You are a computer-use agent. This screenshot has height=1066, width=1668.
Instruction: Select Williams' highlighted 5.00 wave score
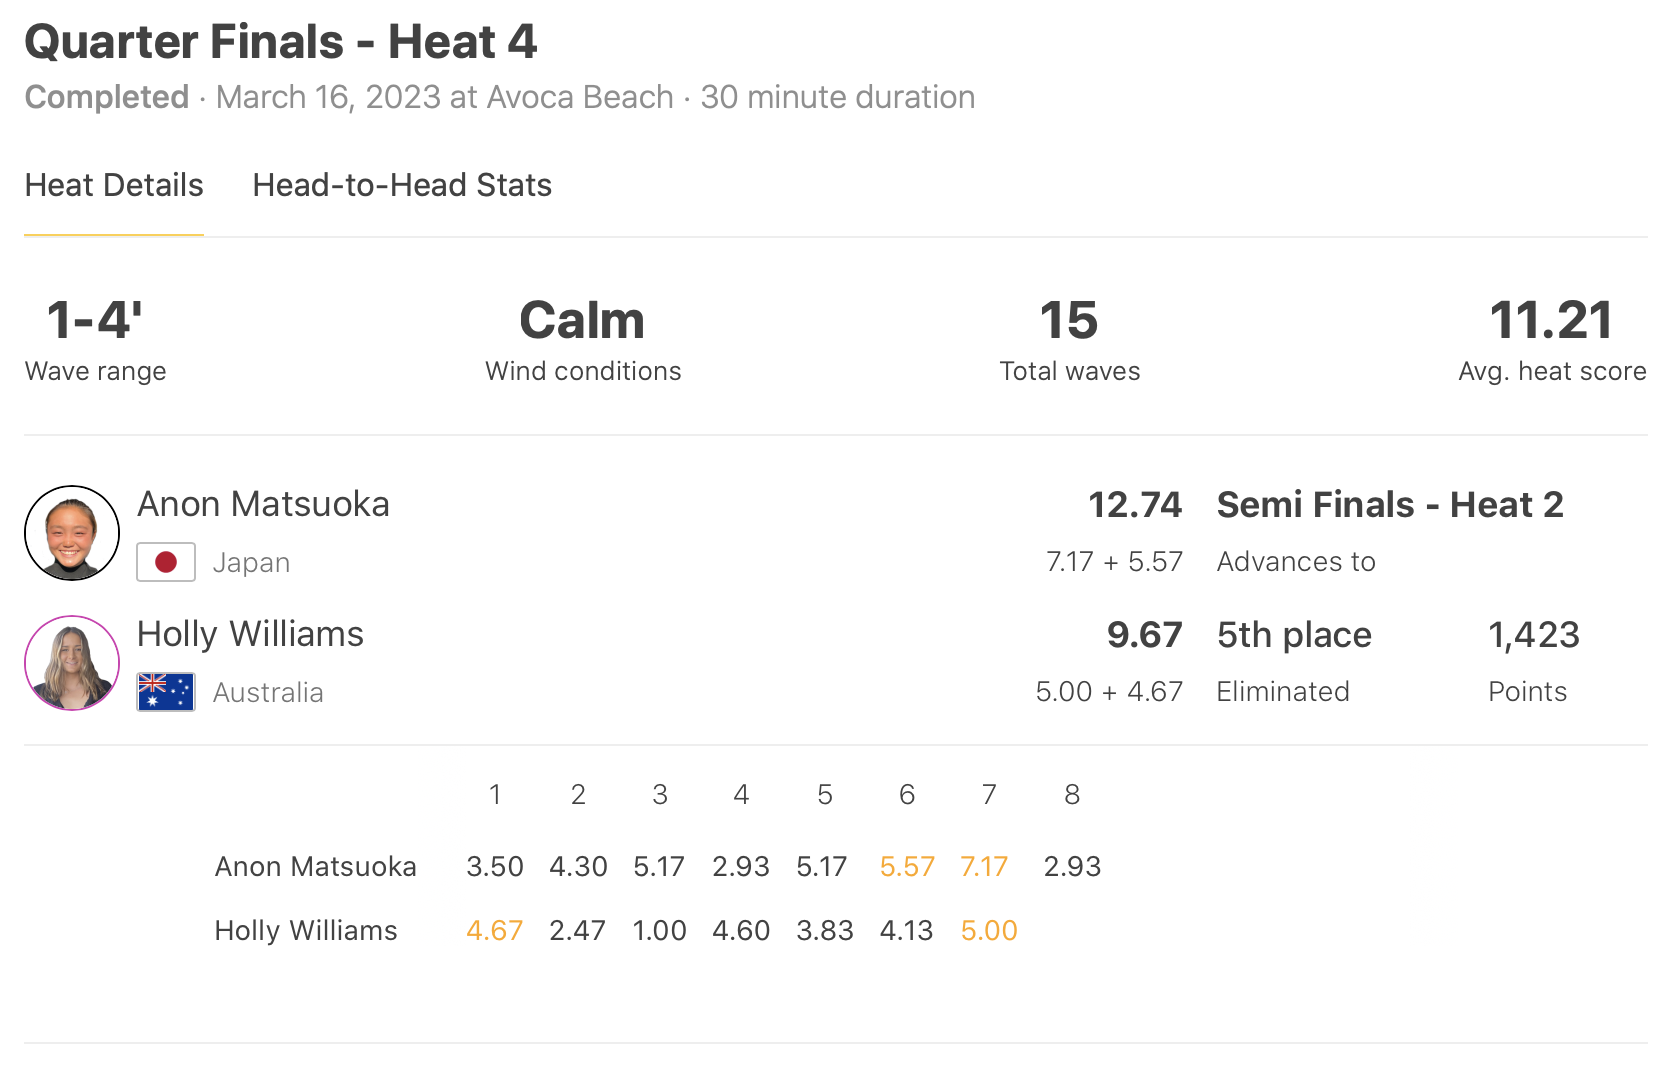point(989,930)
